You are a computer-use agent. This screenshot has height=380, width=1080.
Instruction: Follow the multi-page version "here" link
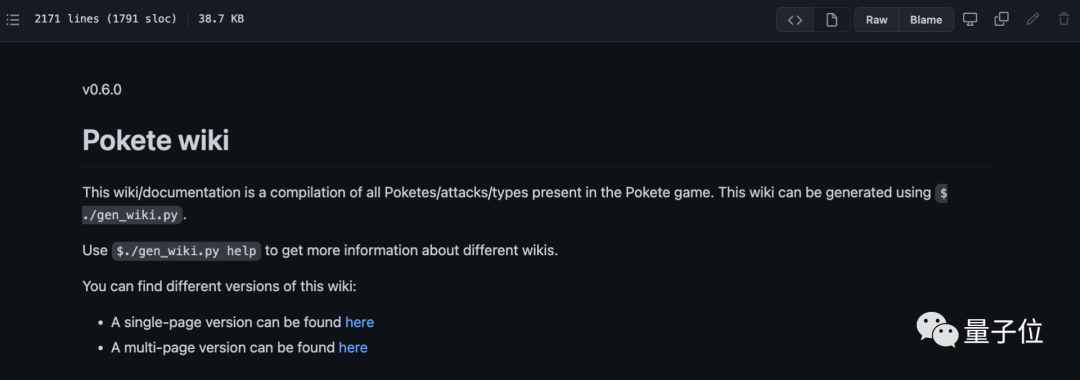click(353, 348)
